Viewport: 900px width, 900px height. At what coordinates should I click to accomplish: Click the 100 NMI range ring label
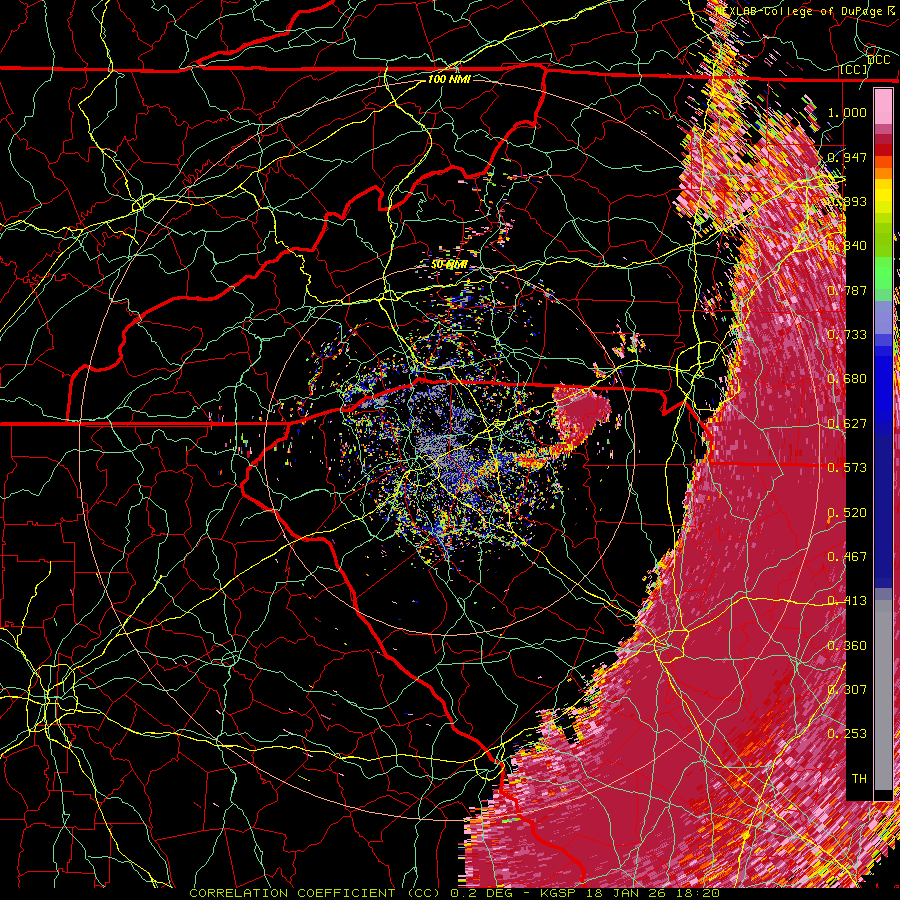pyautogui.click(x=449, y=79)
